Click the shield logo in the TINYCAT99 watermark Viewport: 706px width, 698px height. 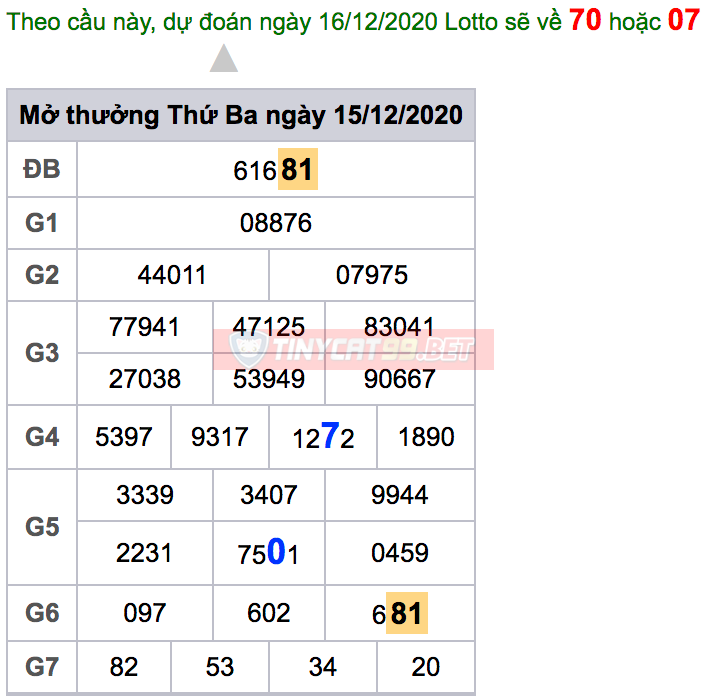click(x=245, y=350)
